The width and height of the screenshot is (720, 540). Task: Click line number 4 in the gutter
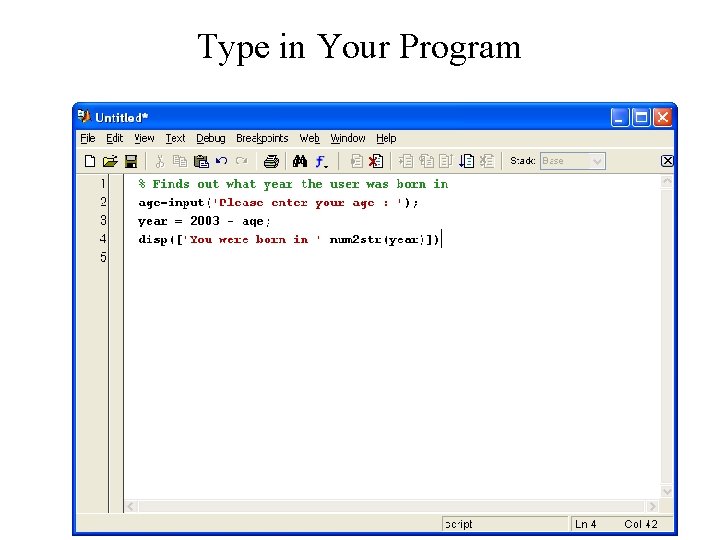(103, 239)
